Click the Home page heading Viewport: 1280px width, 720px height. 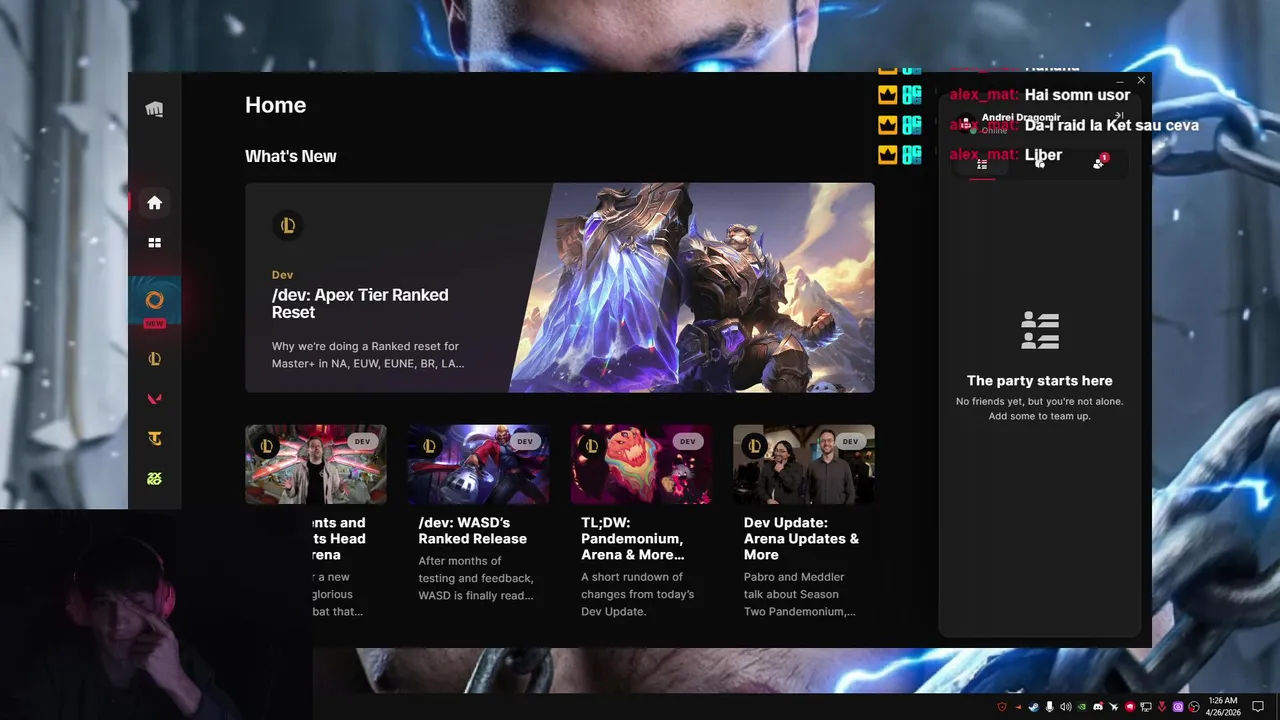[x=275, y=105]
